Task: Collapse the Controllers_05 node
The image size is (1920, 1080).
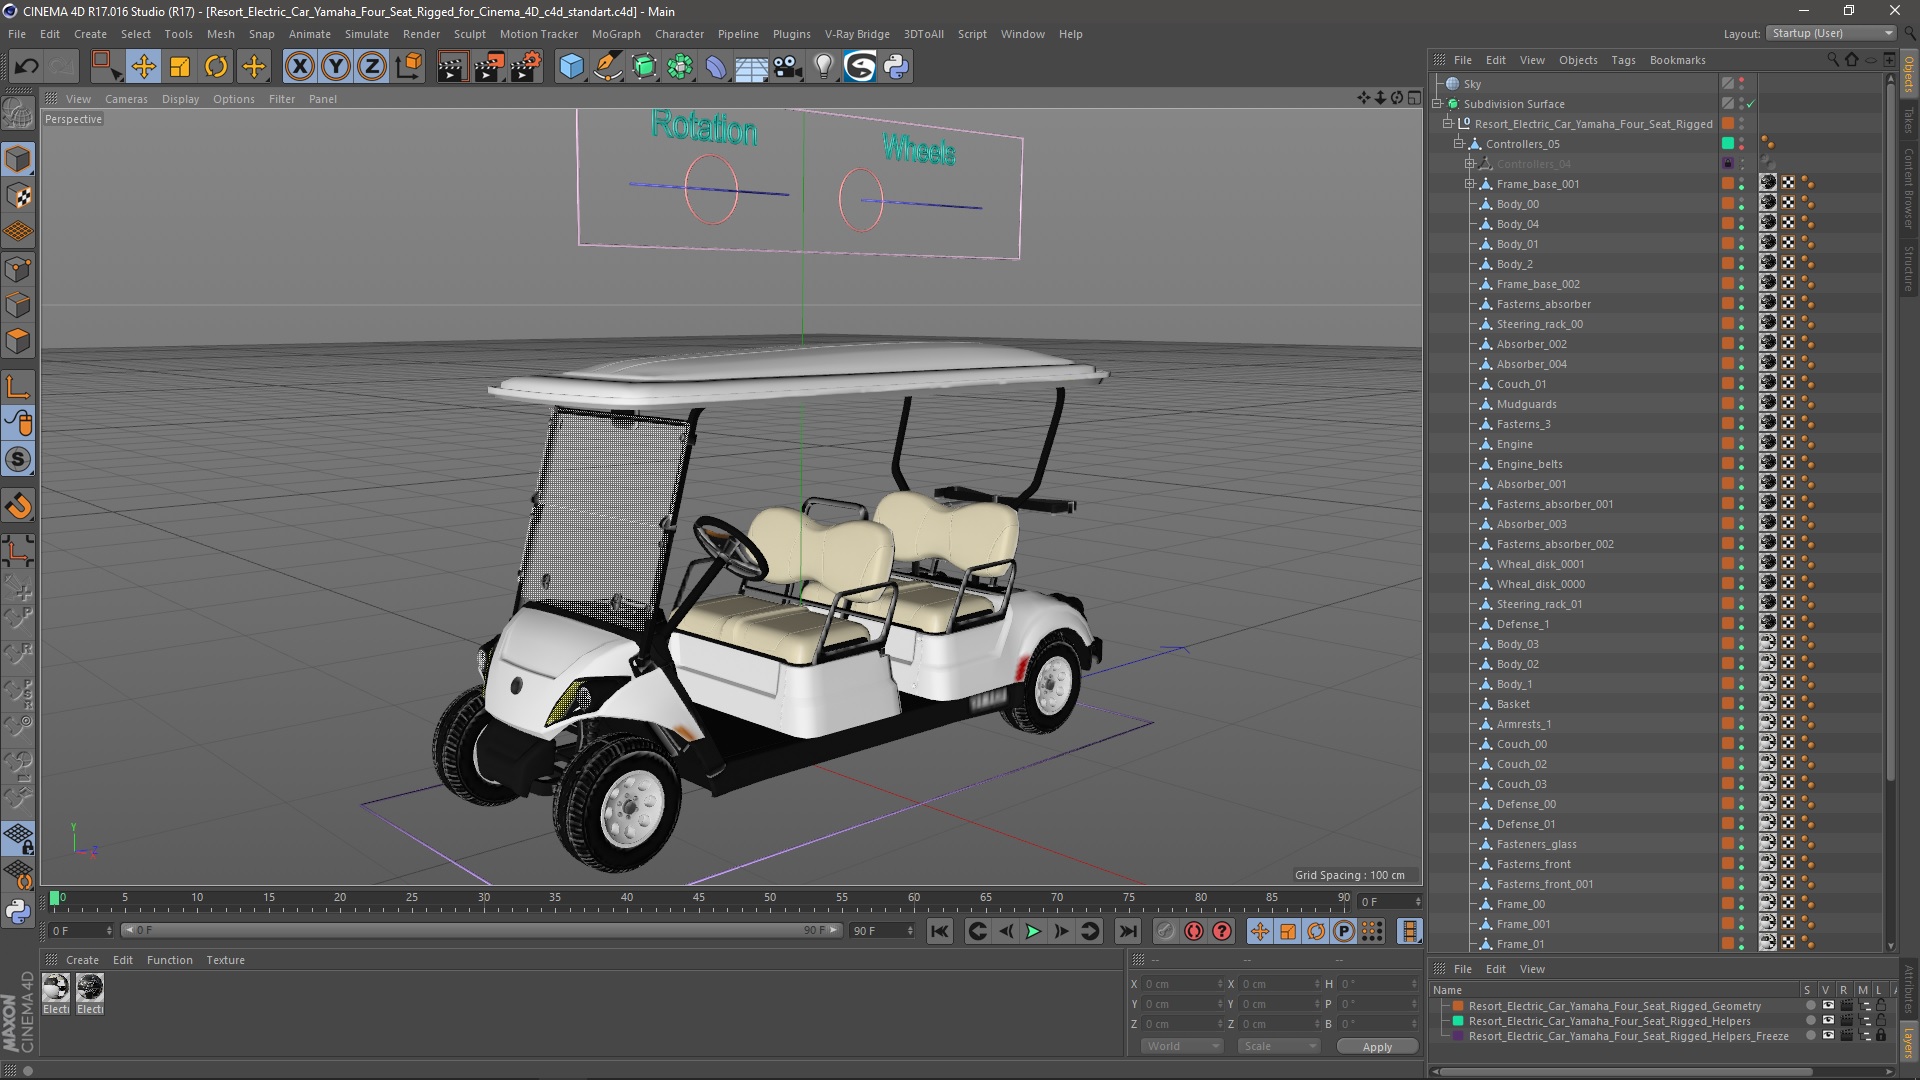Action: click(1459, 144)
